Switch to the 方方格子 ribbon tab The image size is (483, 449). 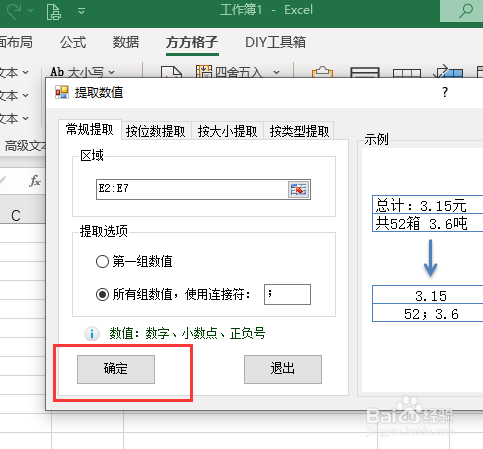pos(192,42)
